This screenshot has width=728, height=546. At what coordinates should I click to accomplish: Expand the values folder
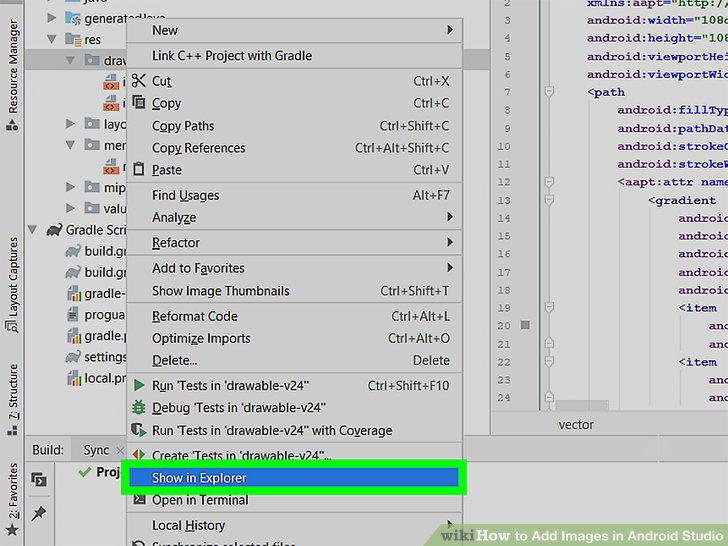(70, 208)
